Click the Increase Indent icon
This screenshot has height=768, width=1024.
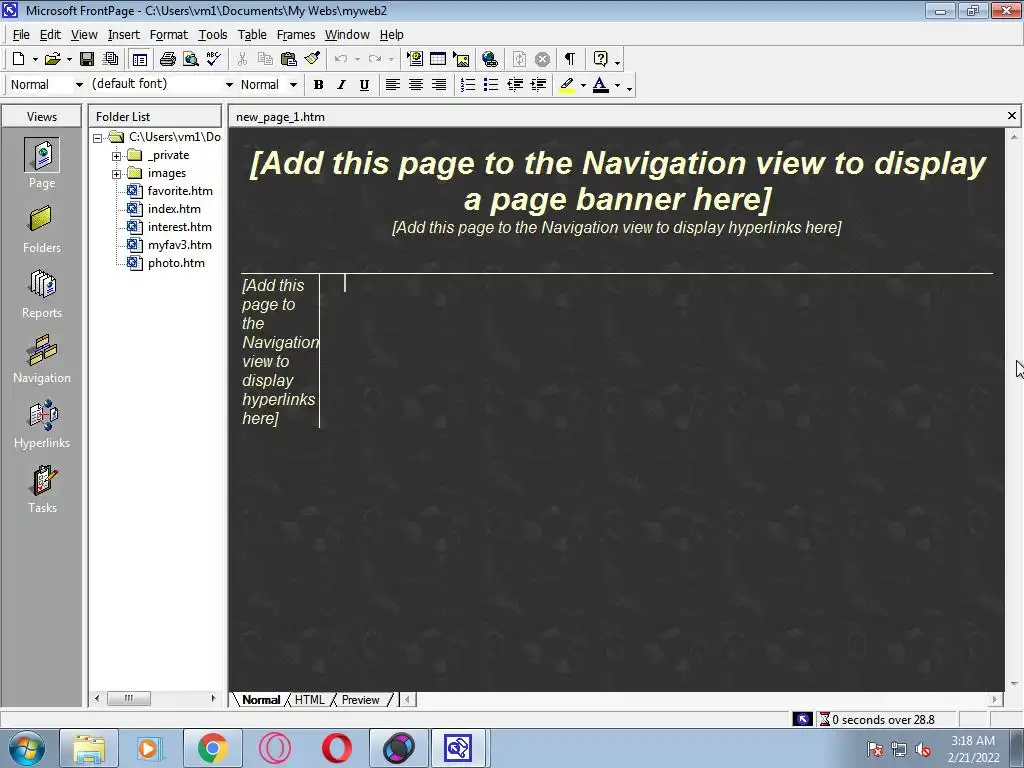pos(538,85)
